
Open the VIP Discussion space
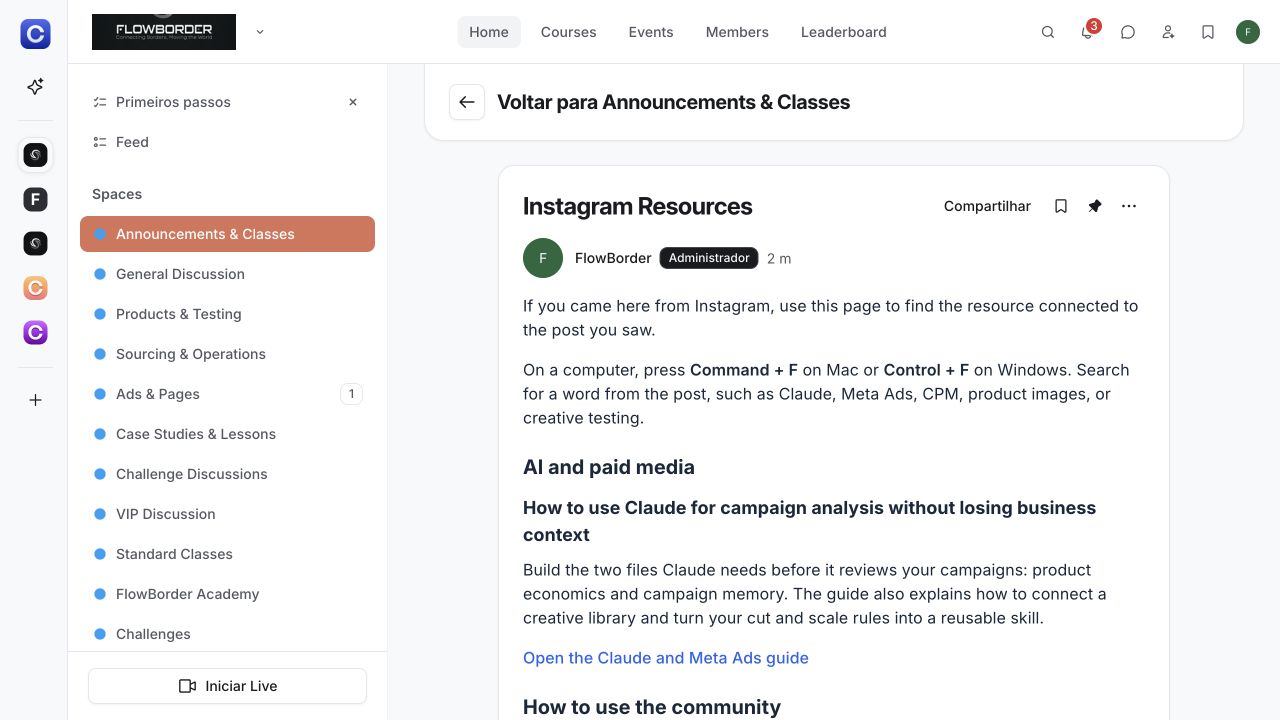pos(227,514)
